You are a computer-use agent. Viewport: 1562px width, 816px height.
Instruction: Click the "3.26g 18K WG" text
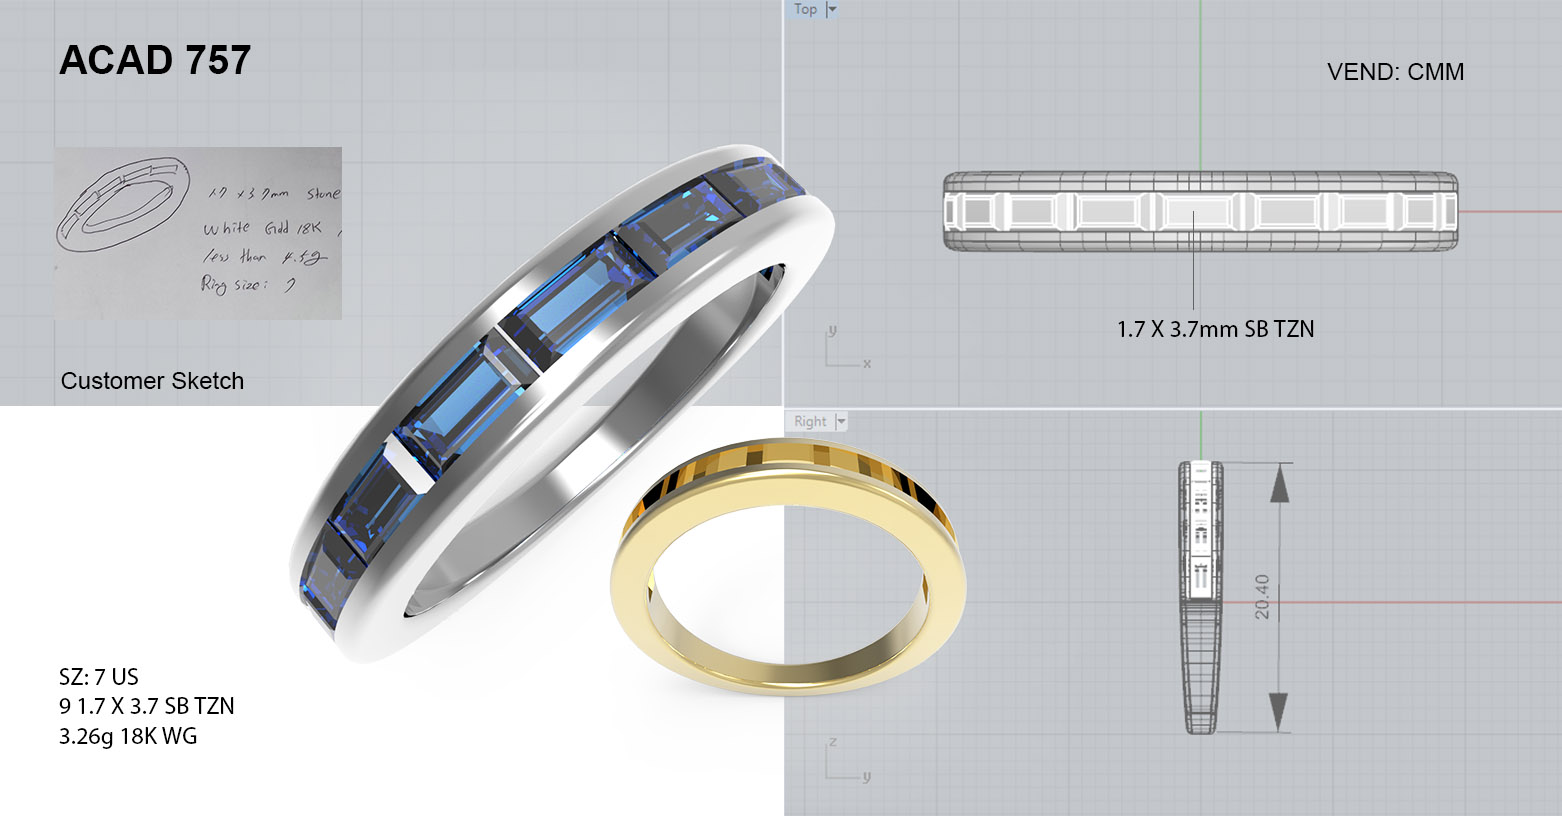[x=128, y=737]
